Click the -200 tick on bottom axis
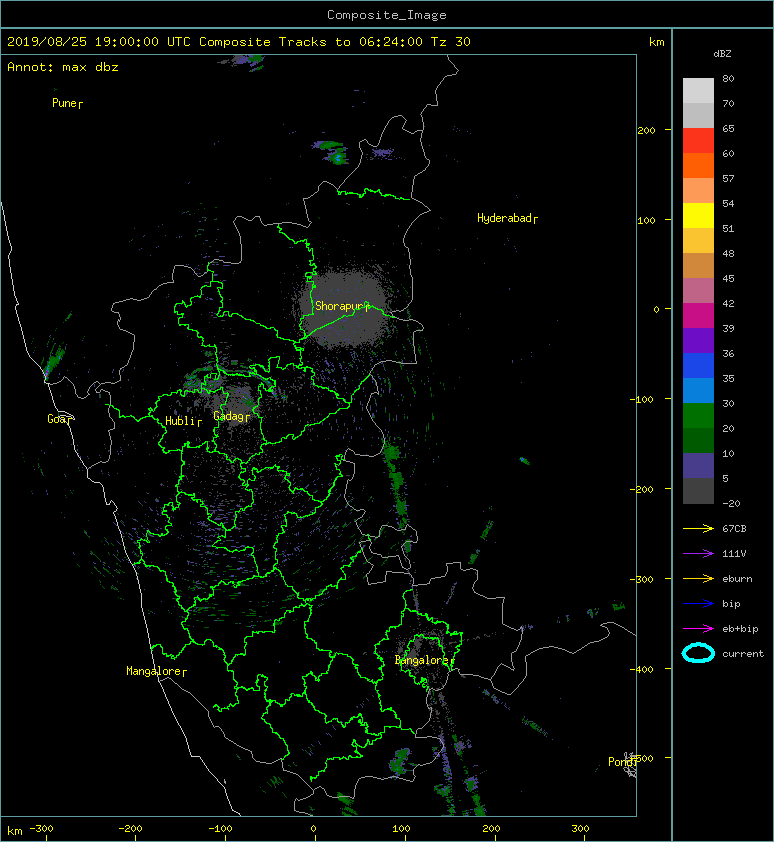This screenshot has width=774, height=842. click(x=131, y=829)
